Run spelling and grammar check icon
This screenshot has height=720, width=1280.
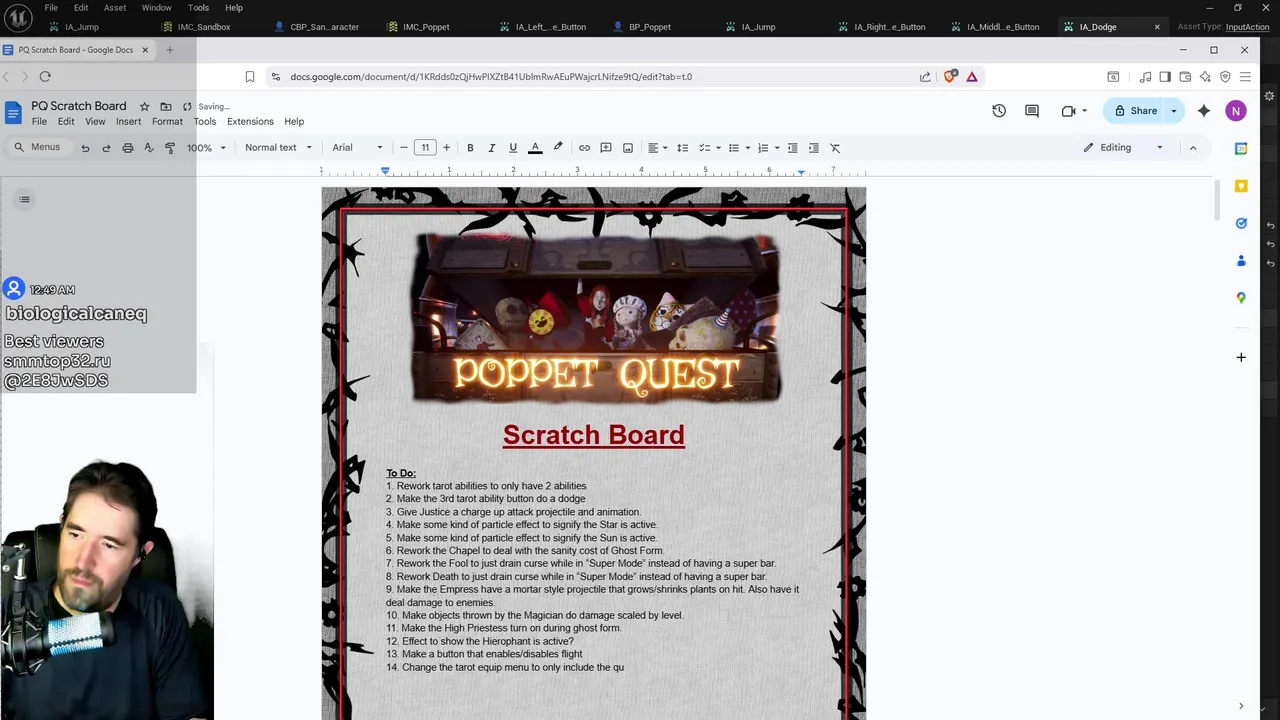(x=149, y=148)
